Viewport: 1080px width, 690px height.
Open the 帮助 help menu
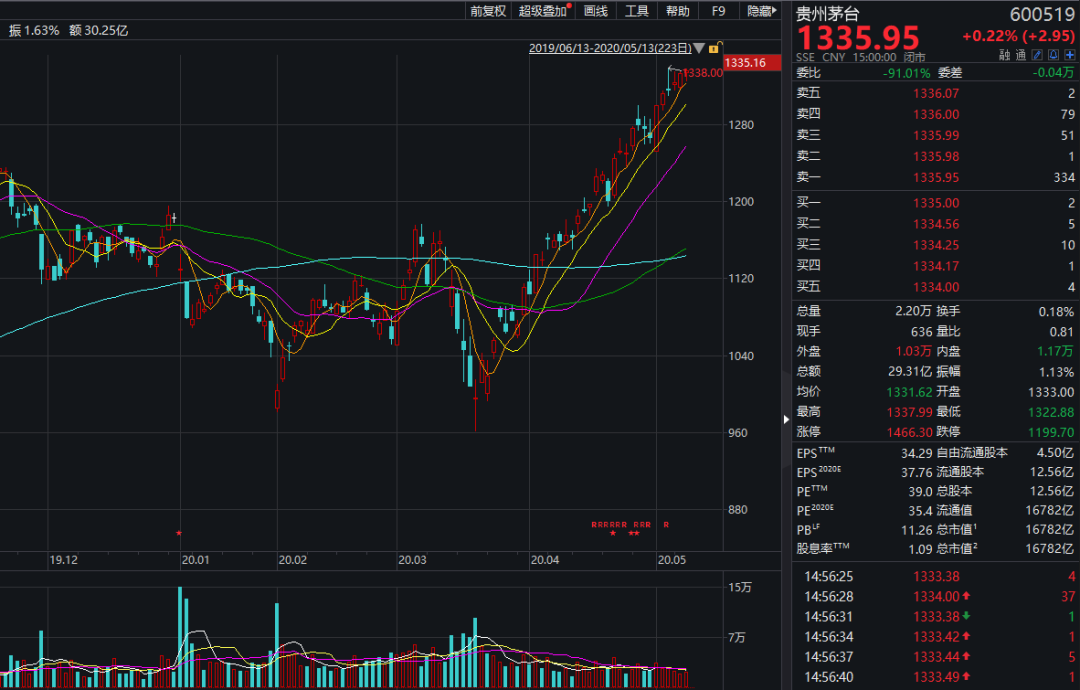pos(678,11)
